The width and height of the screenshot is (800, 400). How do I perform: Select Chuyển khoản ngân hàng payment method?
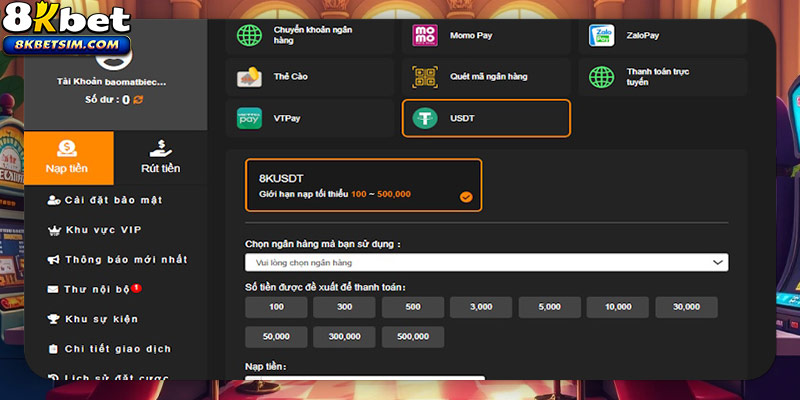(310, 36)
